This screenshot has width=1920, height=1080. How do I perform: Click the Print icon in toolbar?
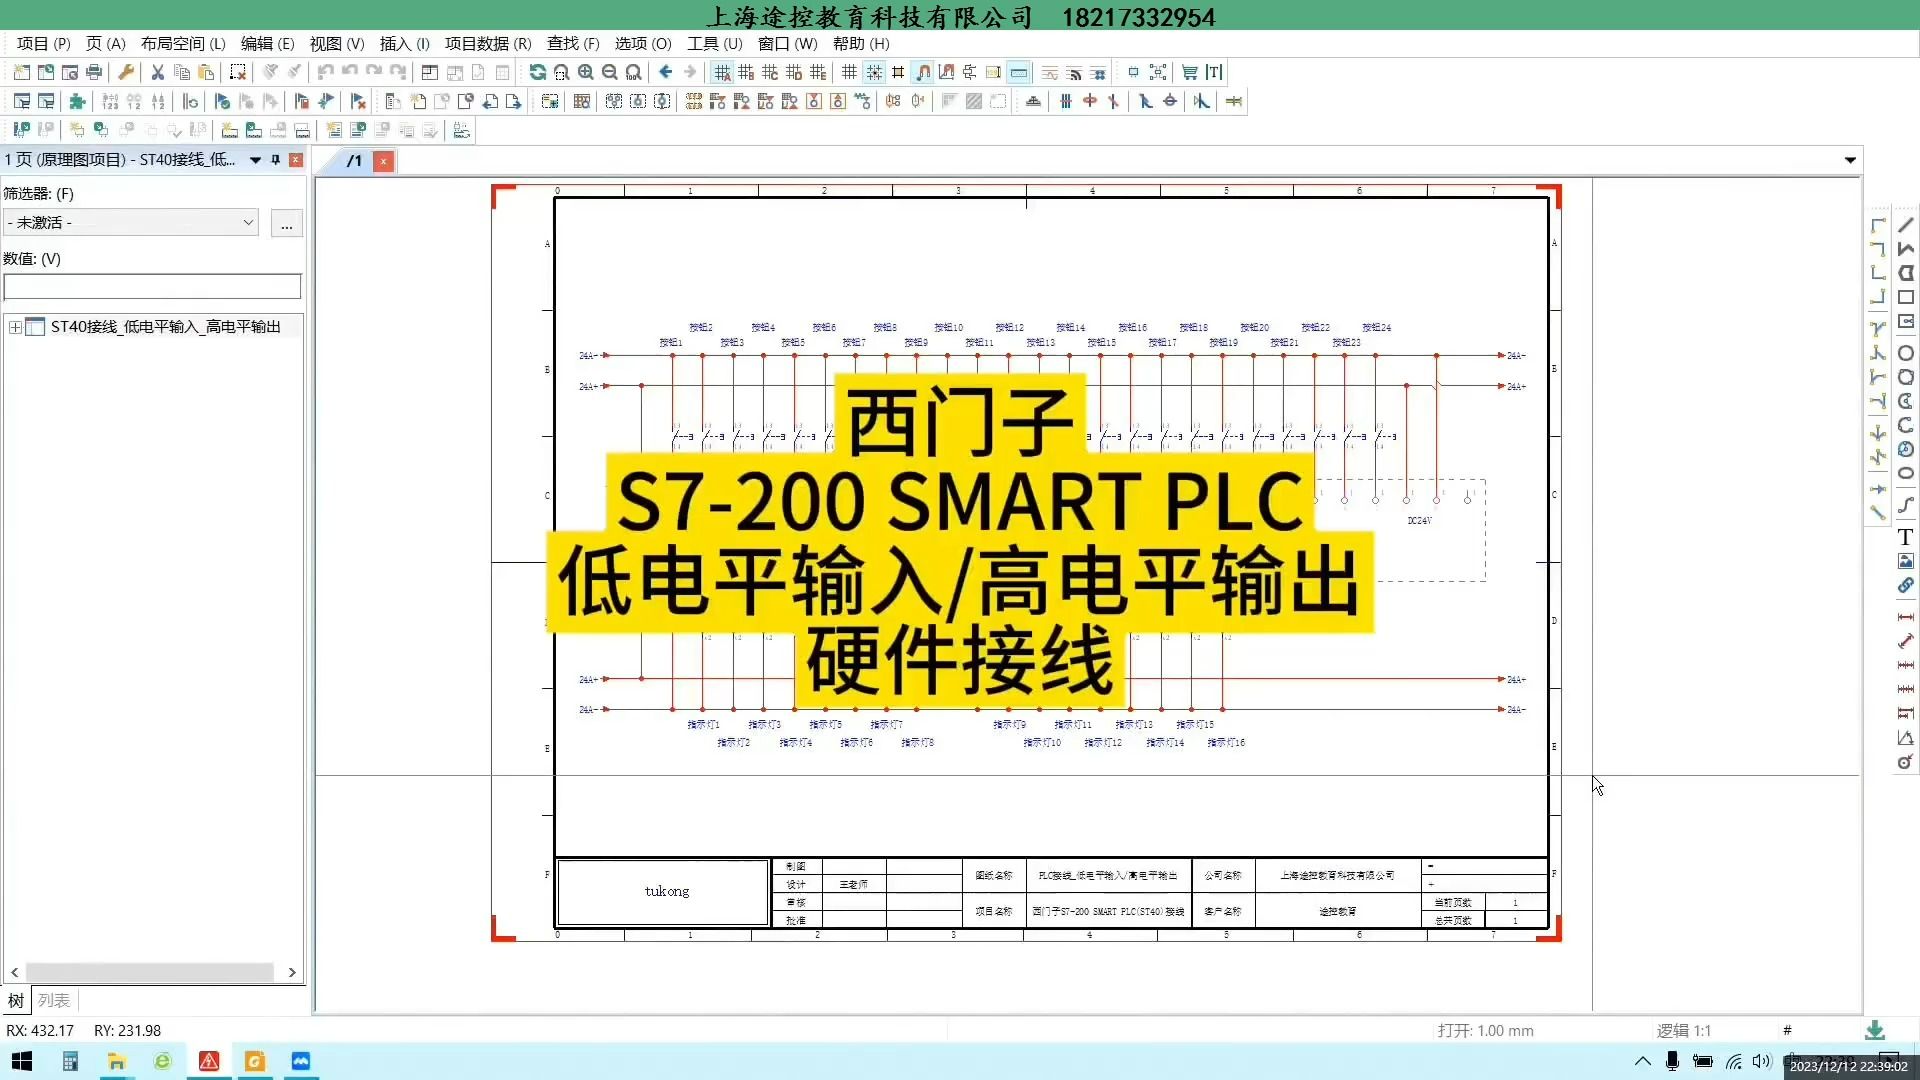[94, 72]
